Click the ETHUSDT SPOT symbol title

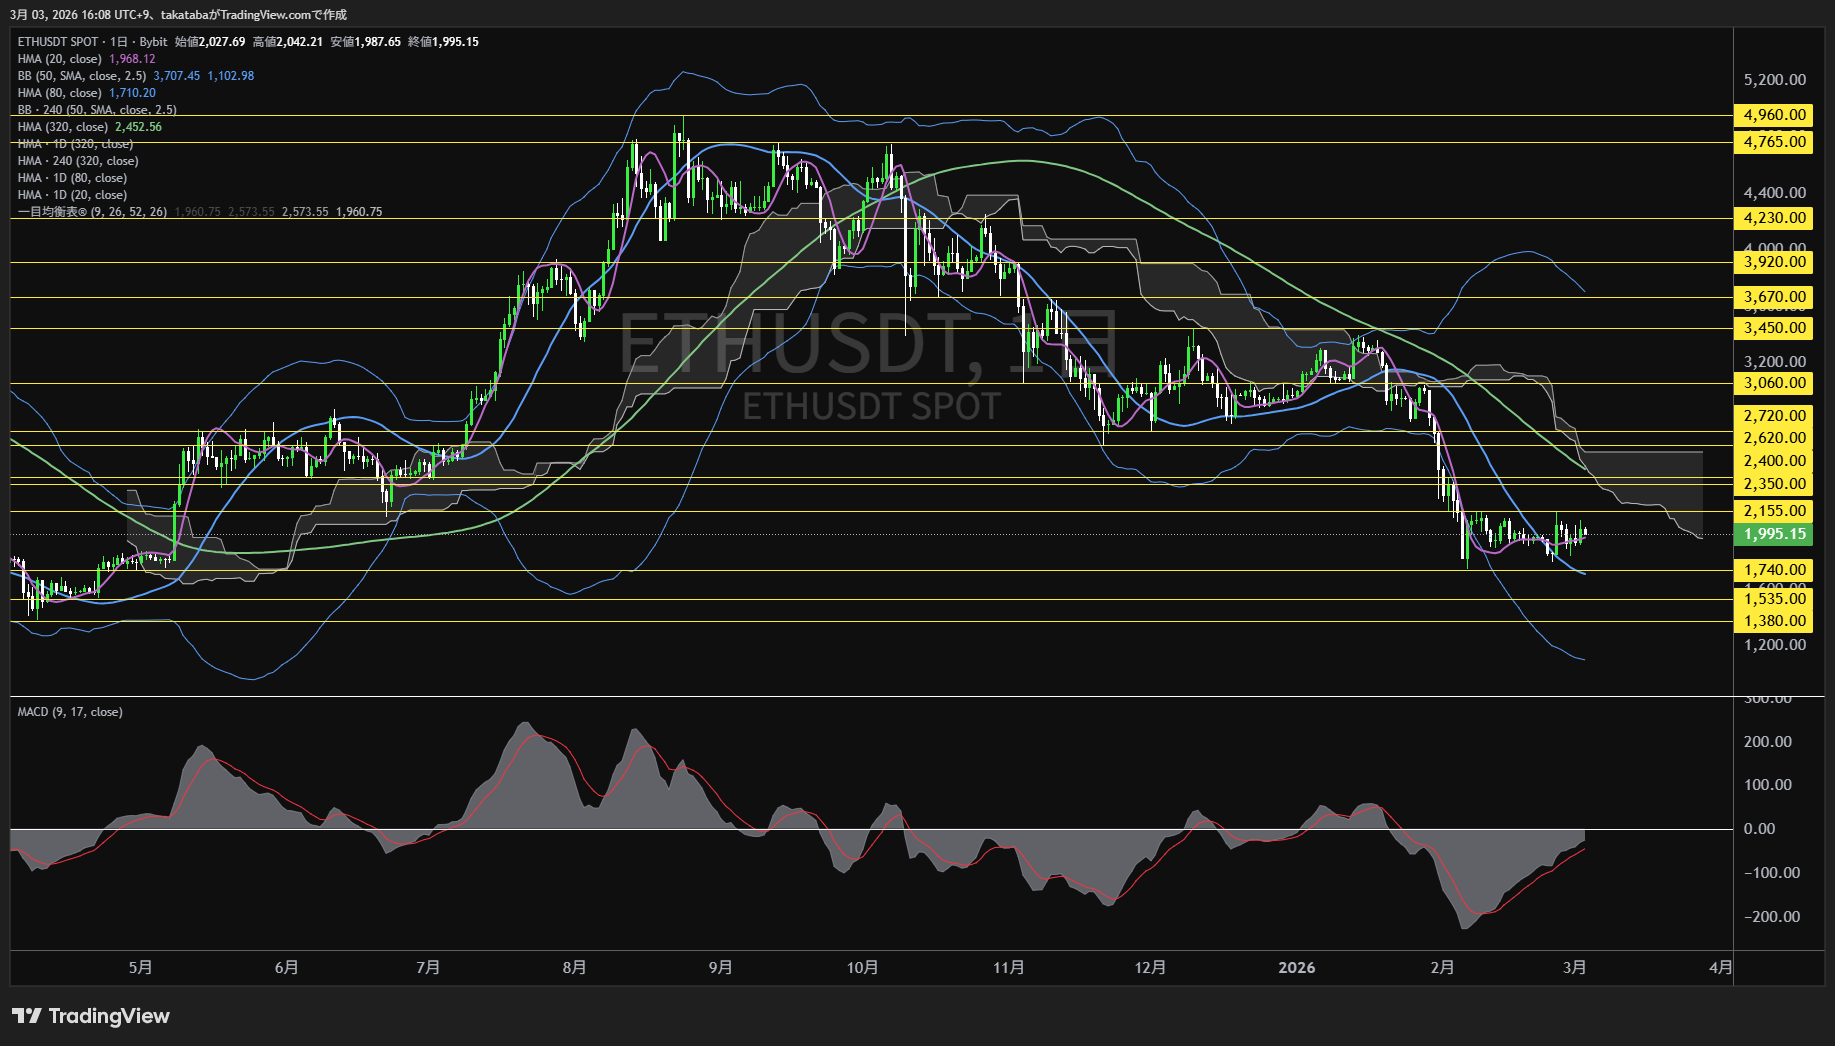[58, 42]
